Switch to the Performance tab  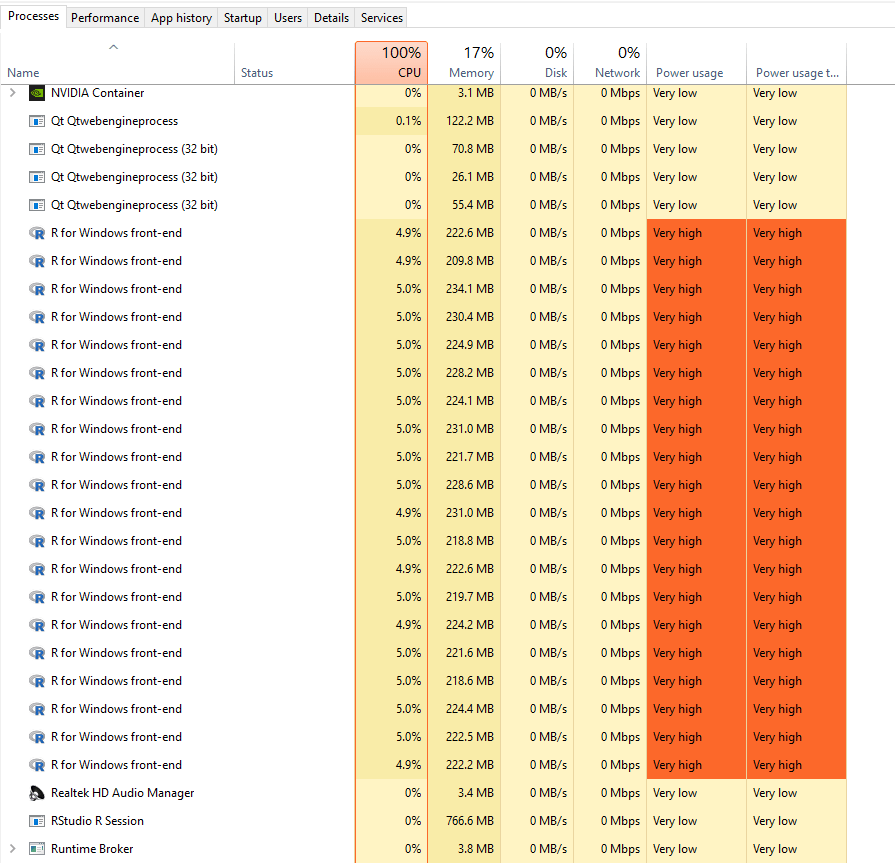tap(105, 17)
